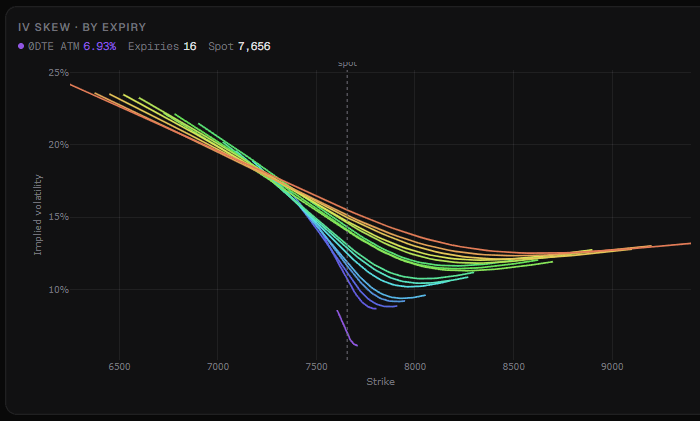Click the Strike x-axis title
This screenshot has width=700, height=421.
pyautogui.click(x=380, y=382)
